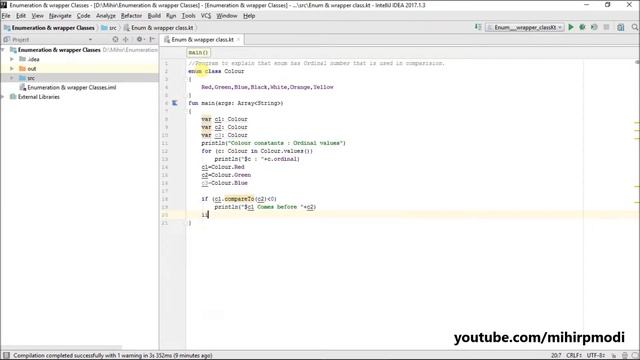Expand the src folder arrow
640x360 pixels.
point(12,78)
